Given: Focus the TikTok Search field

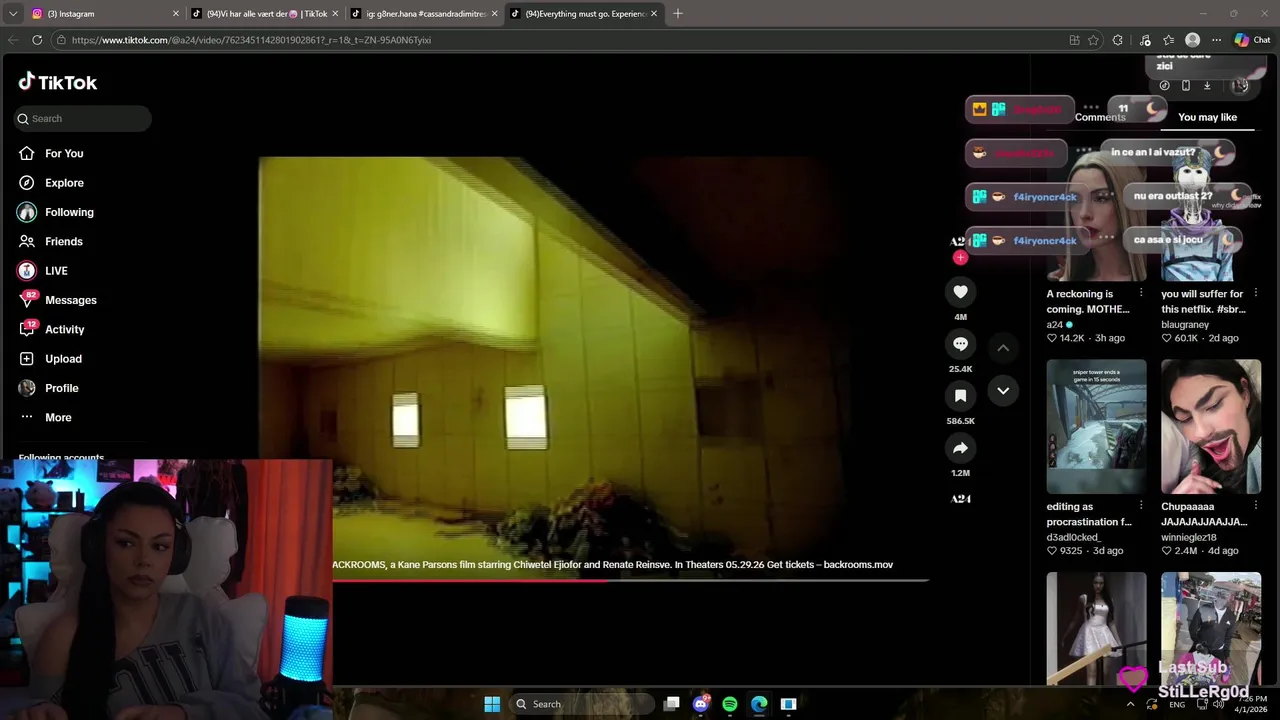Looking at the screenshot, I should click(83, 118).
